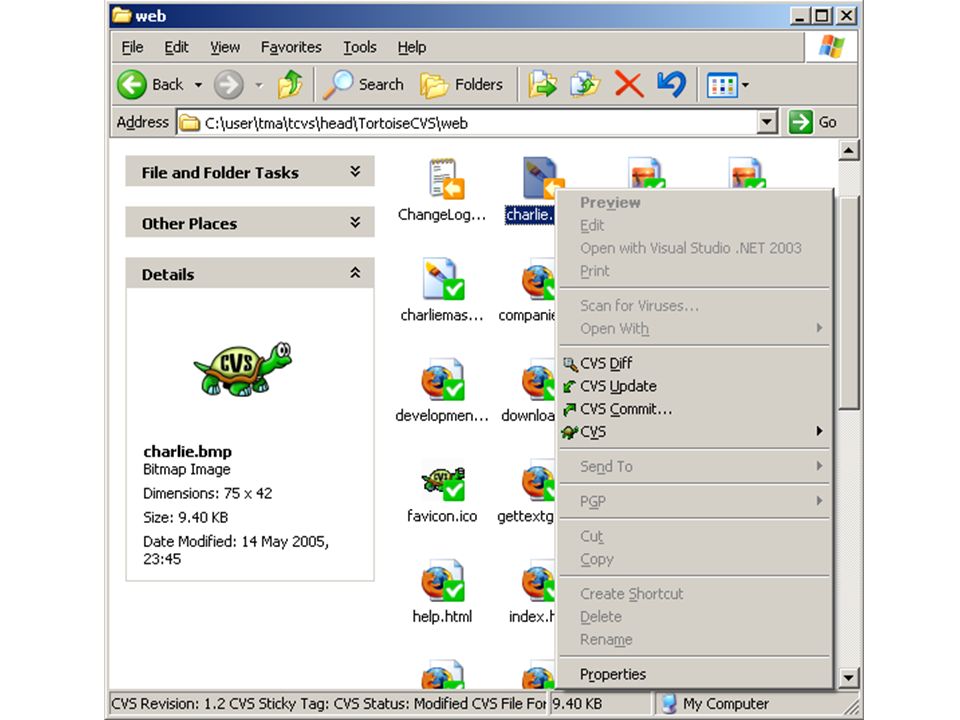This screenshot has width=960, height=720.
Task: Click the red Delete X icon
Action: click(x=629, y=84)
